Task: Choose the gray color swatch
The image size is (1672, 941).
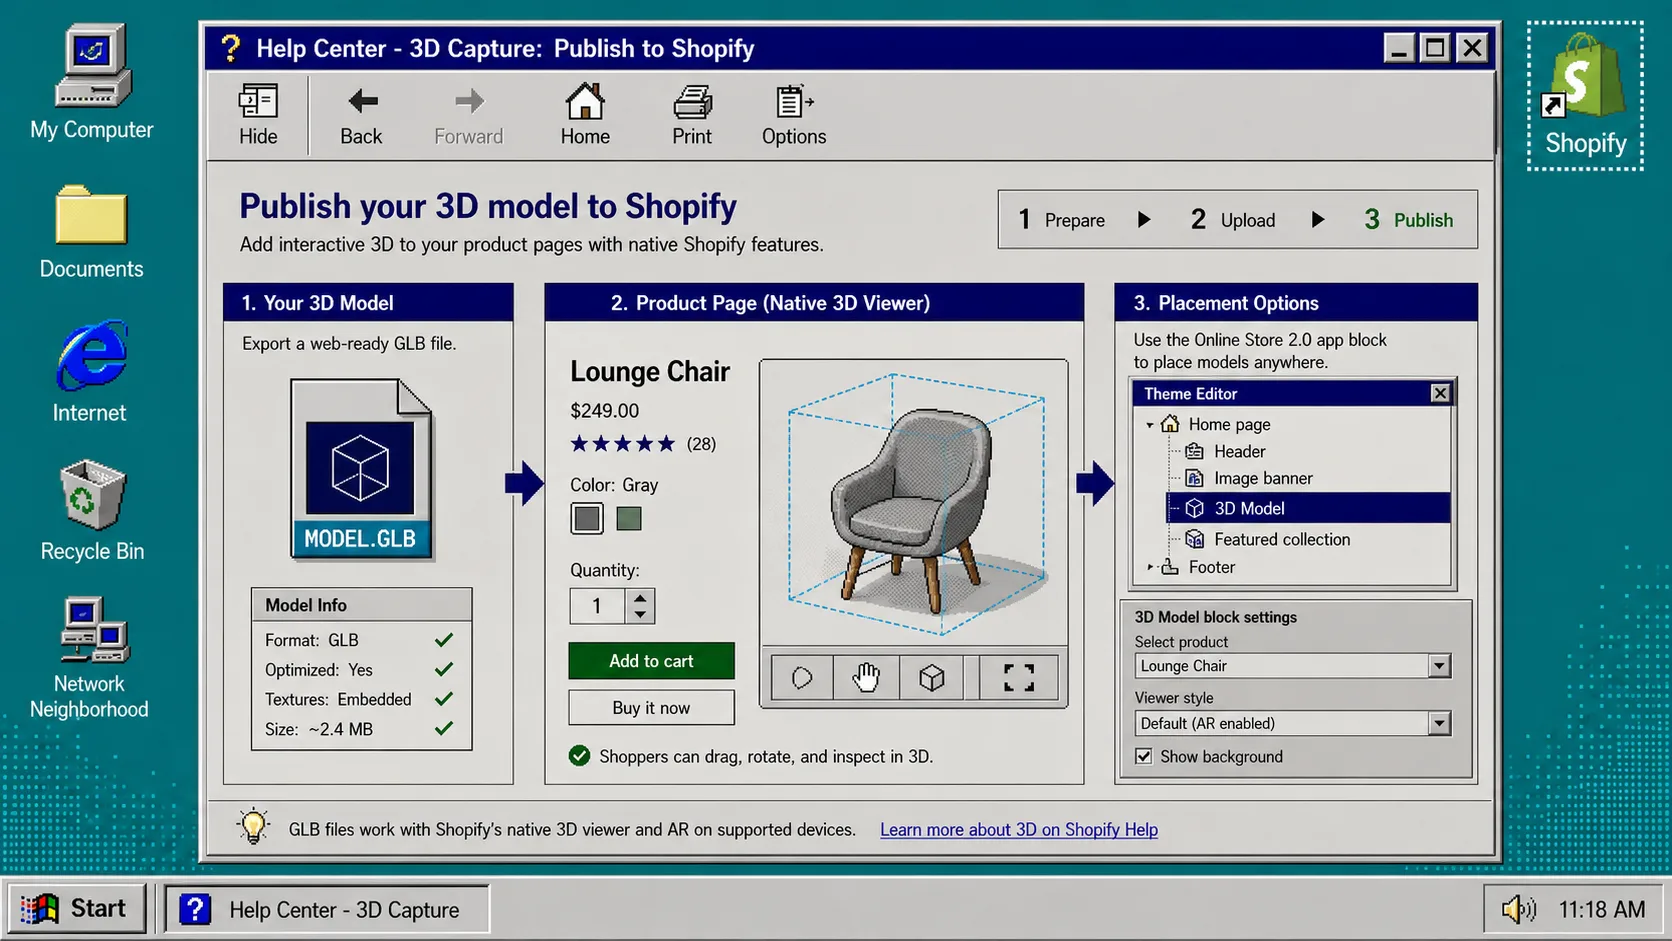Action: coord(587,518)
